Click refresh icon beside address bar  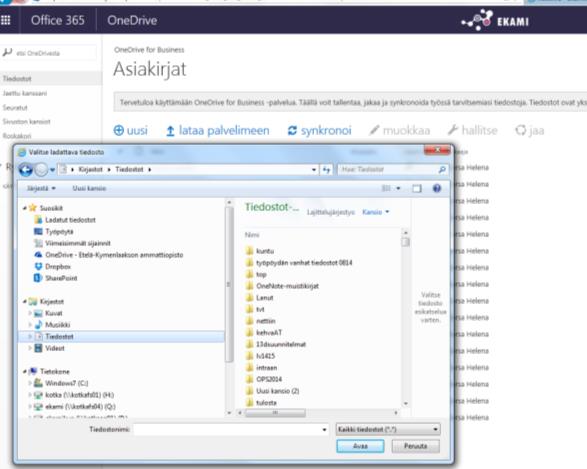(x=326, y=170)
